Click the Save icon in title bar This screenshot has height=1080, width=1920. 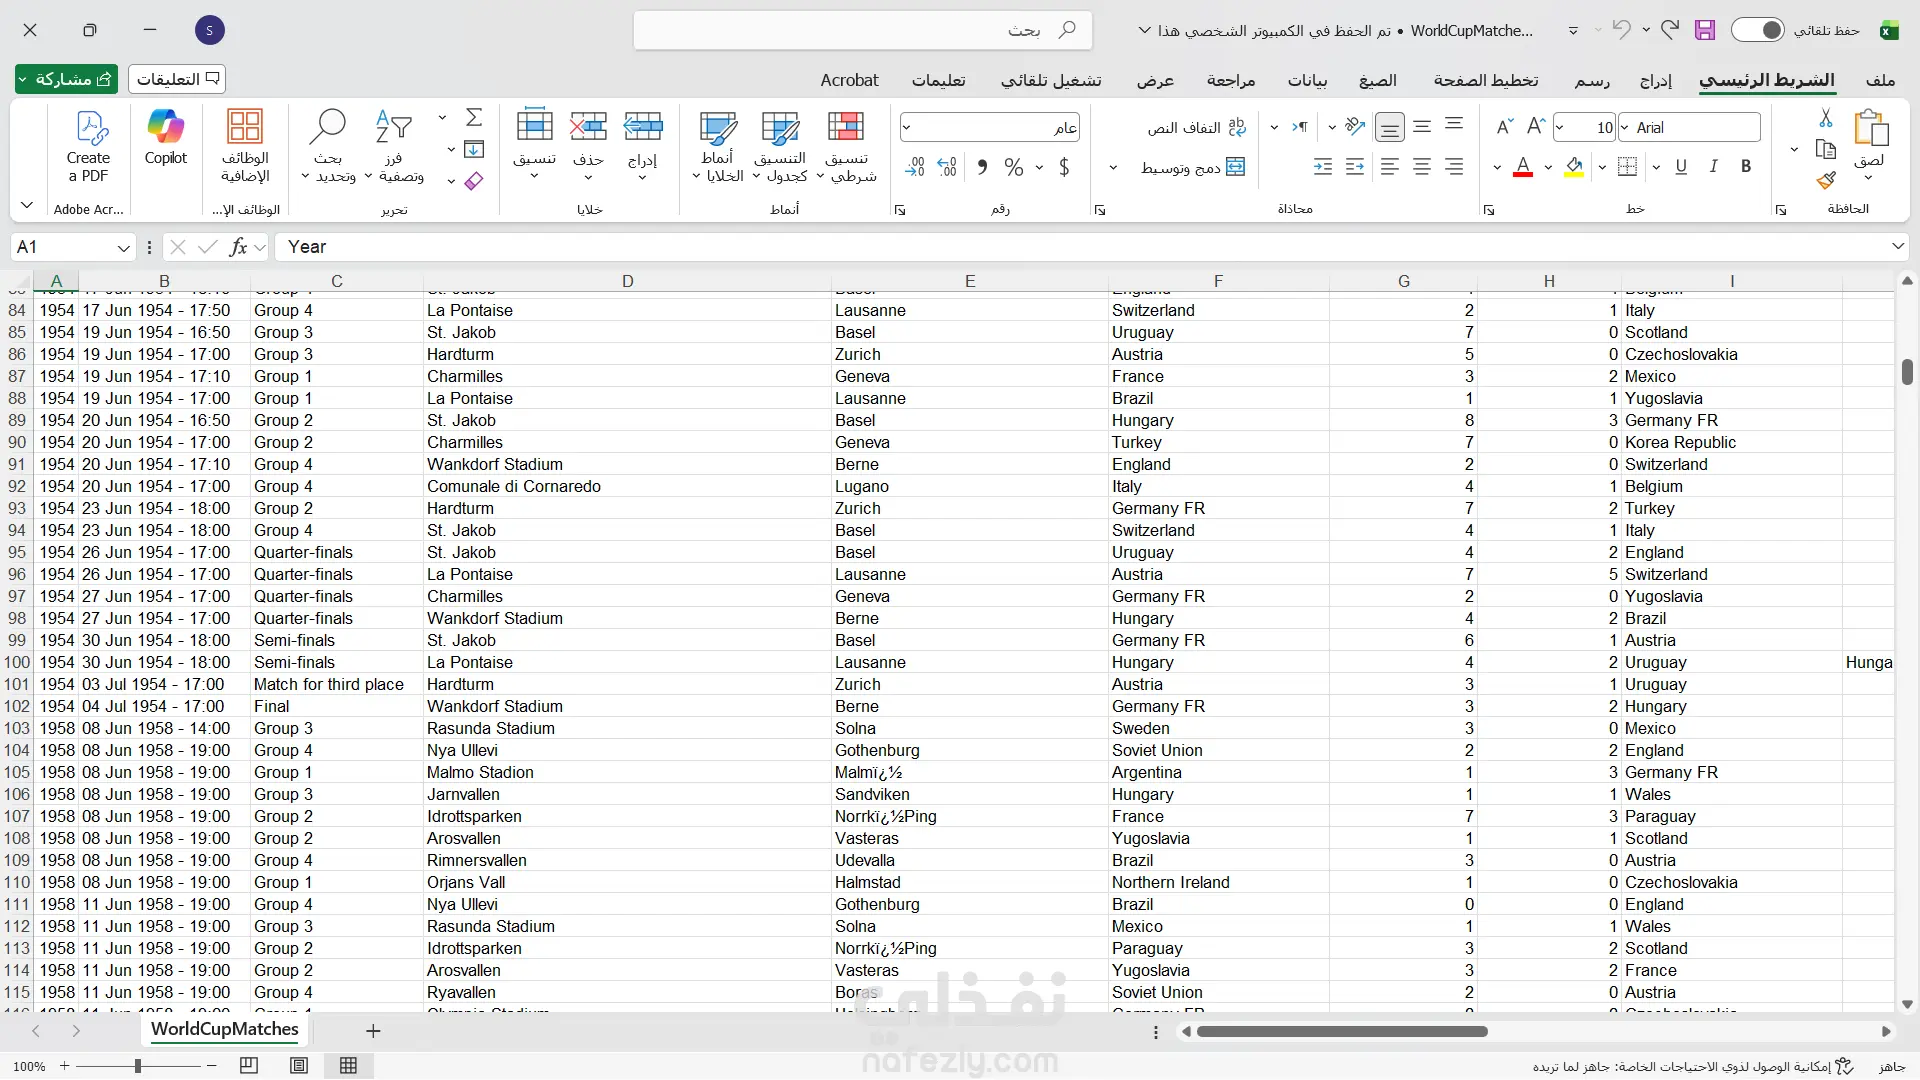click(1705, 30)
